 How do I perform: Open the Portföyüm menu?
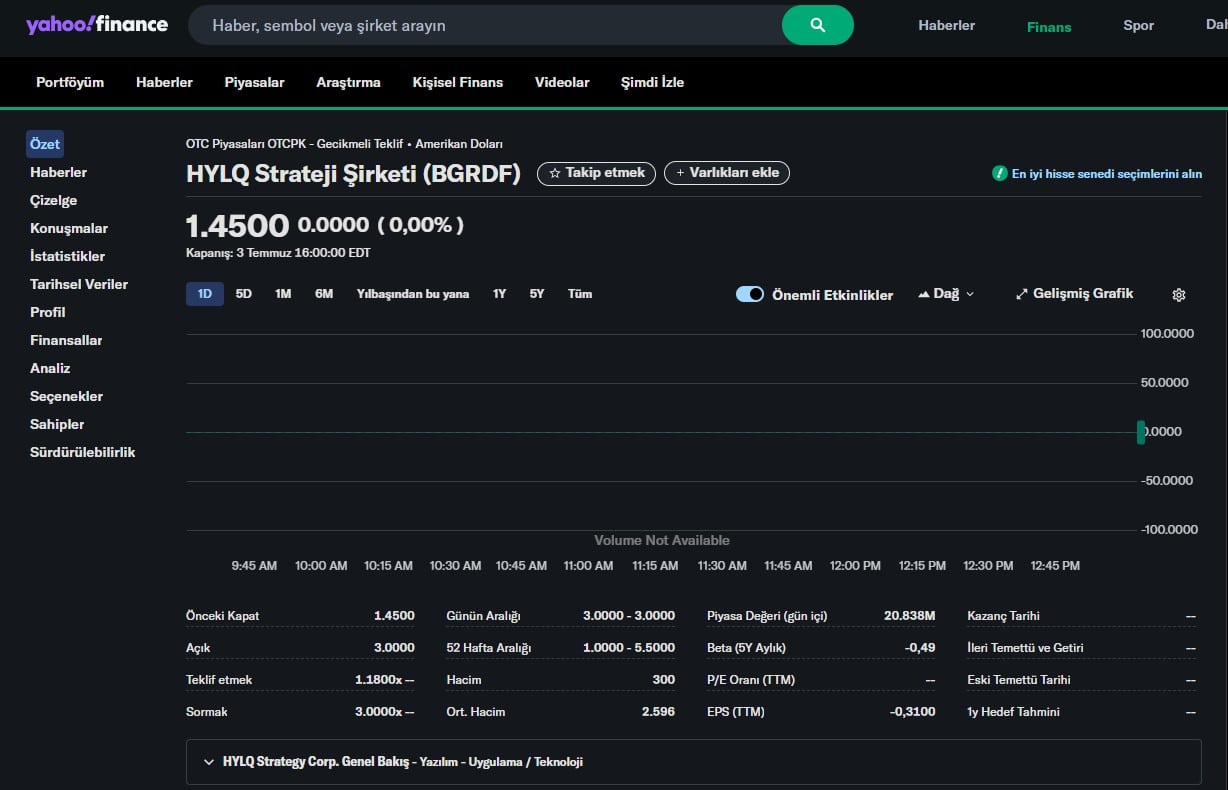[70, 82]
